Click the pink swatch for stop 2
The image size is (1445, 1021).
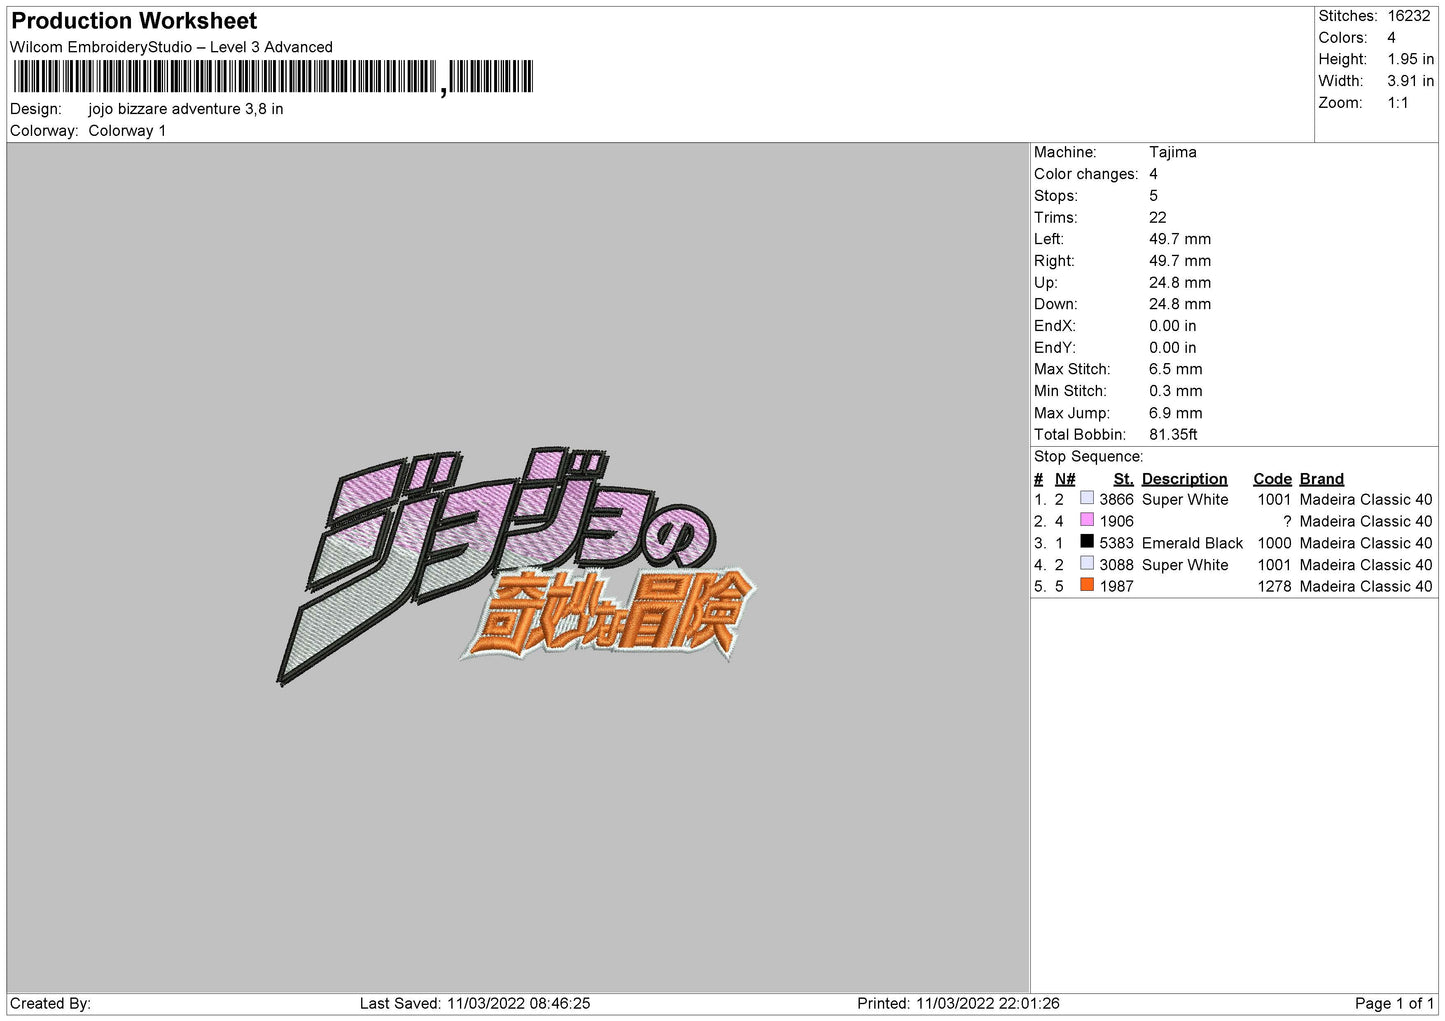click(1087, 520)
